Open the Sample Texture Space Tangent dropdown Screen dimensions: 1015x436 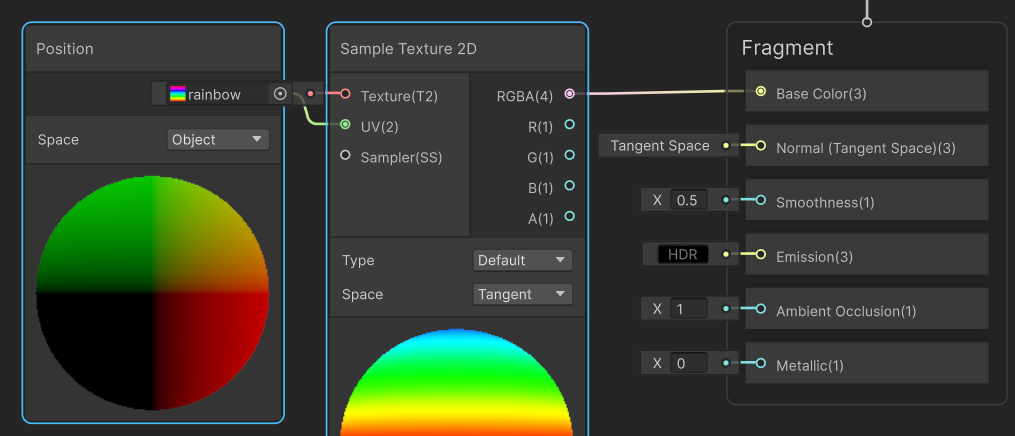coord(522,294)
